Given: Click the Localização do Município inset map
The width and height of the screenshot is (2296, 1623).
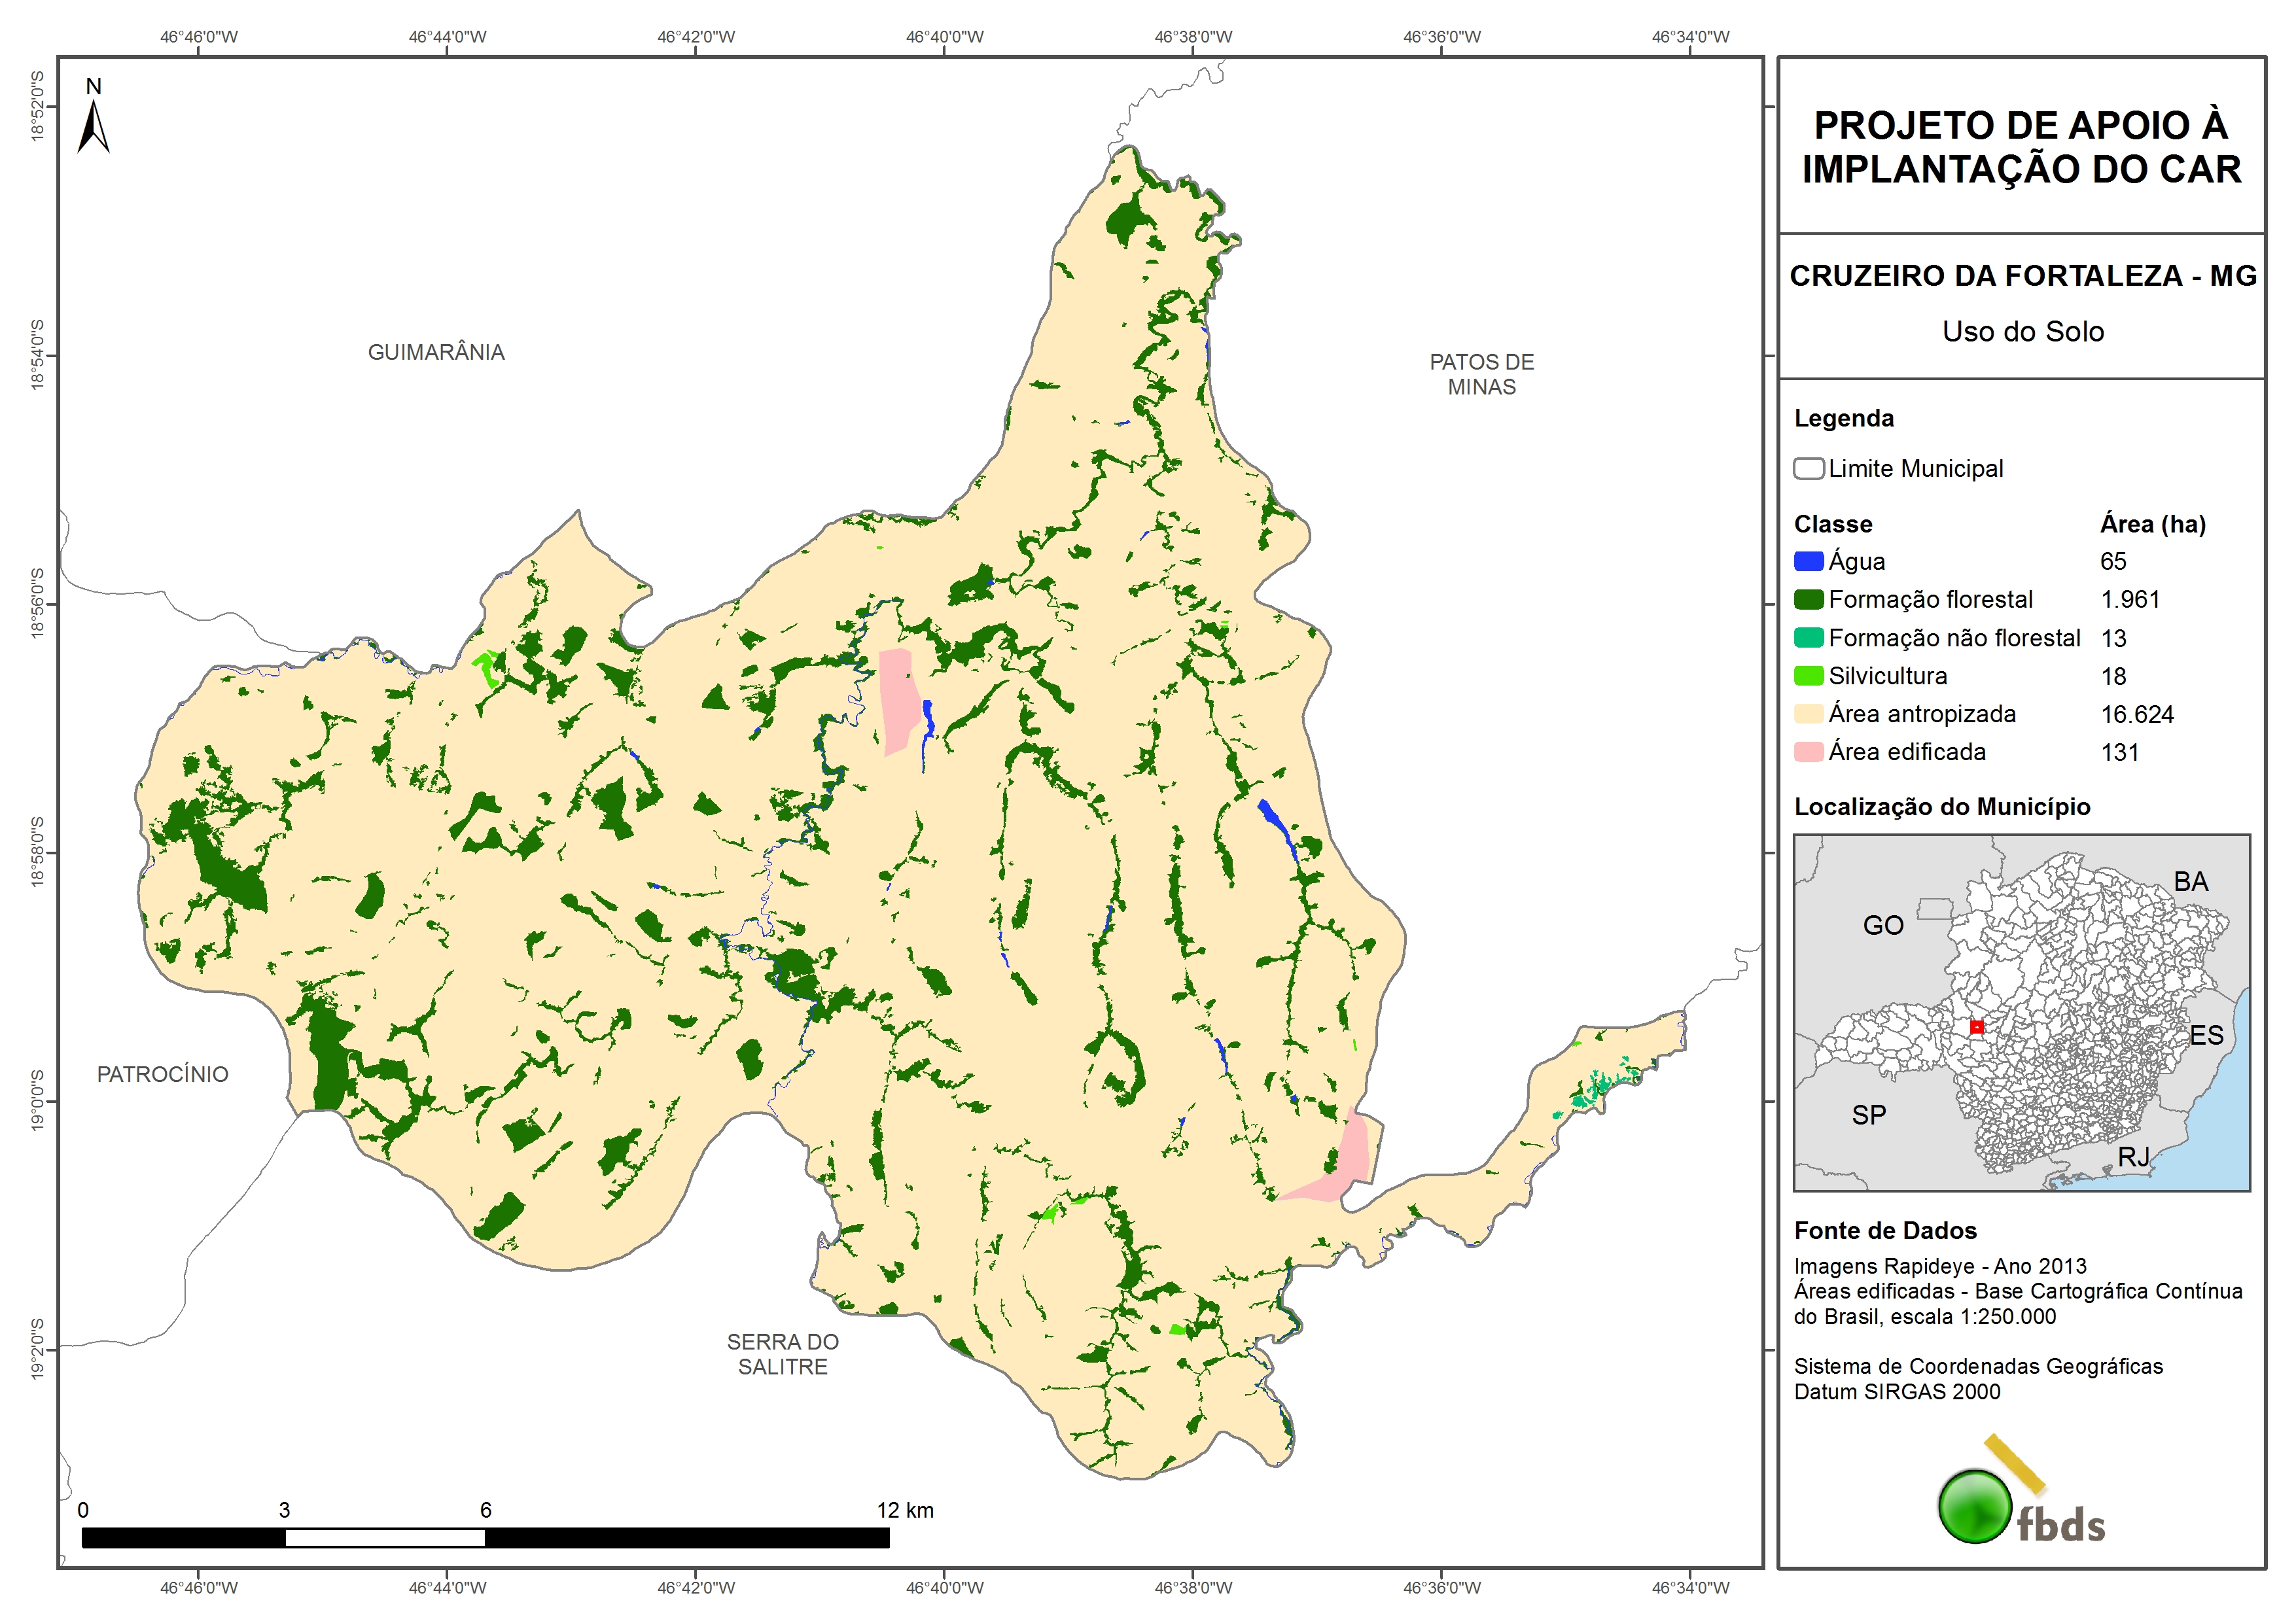Looking at the screenshot, I should [2021, 1012].
